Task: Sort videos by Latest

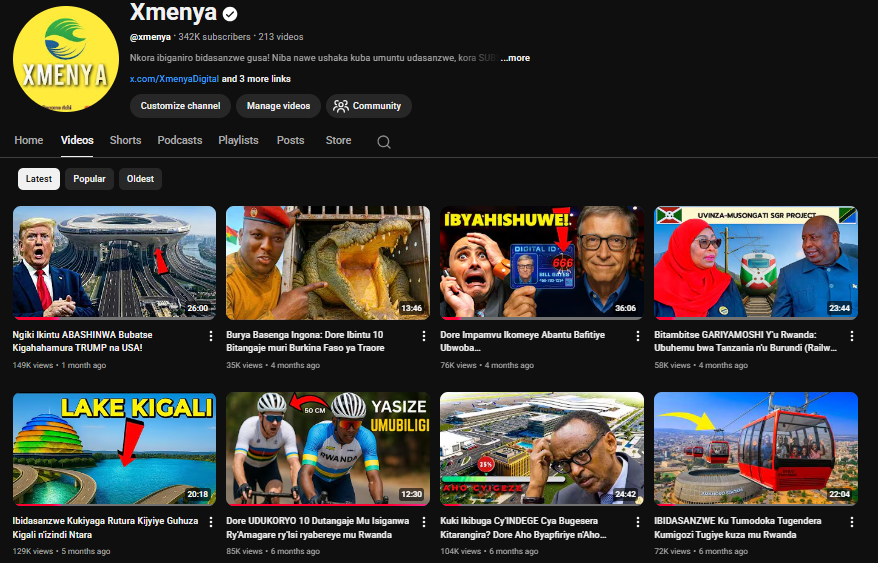Action: 39,179
